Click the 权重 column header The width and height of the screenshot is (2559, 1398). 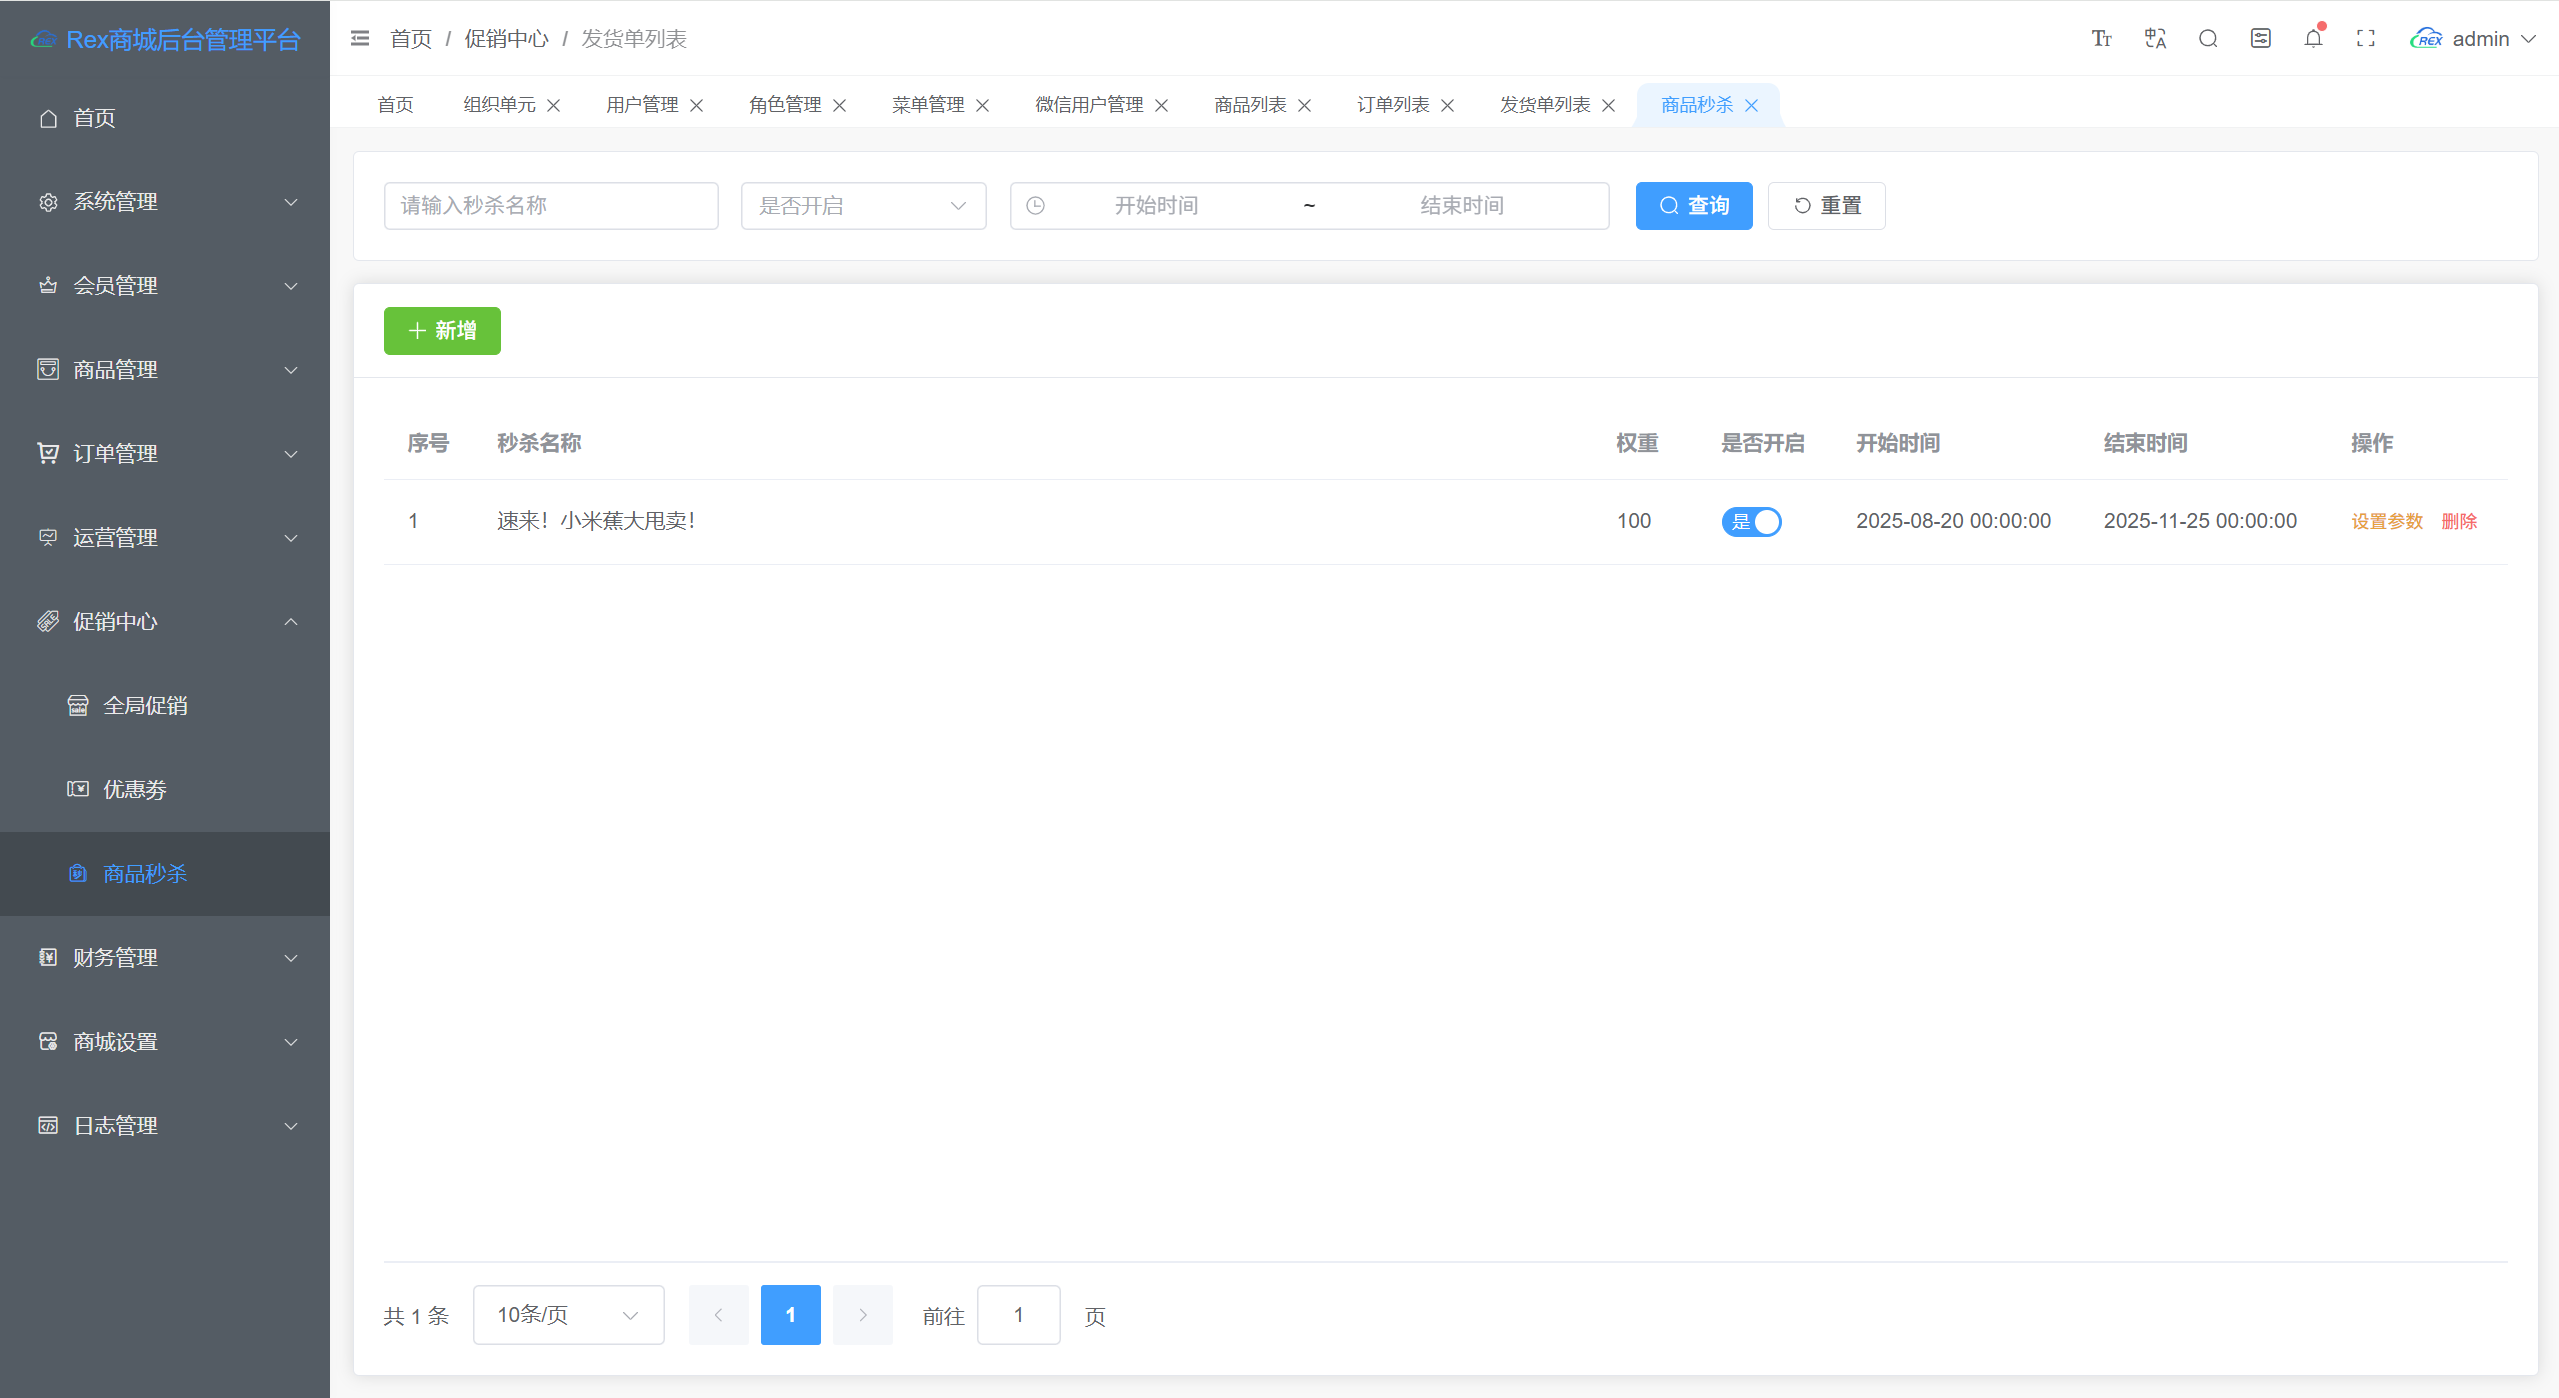click(1637, 443)
